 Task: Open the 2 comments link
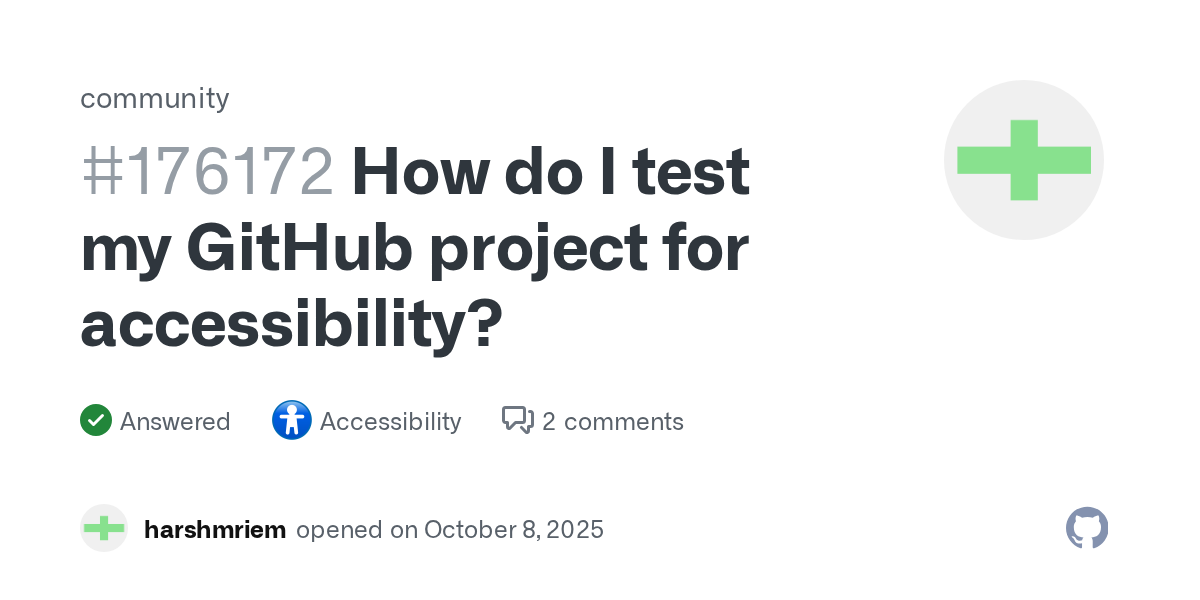point(612,421)
